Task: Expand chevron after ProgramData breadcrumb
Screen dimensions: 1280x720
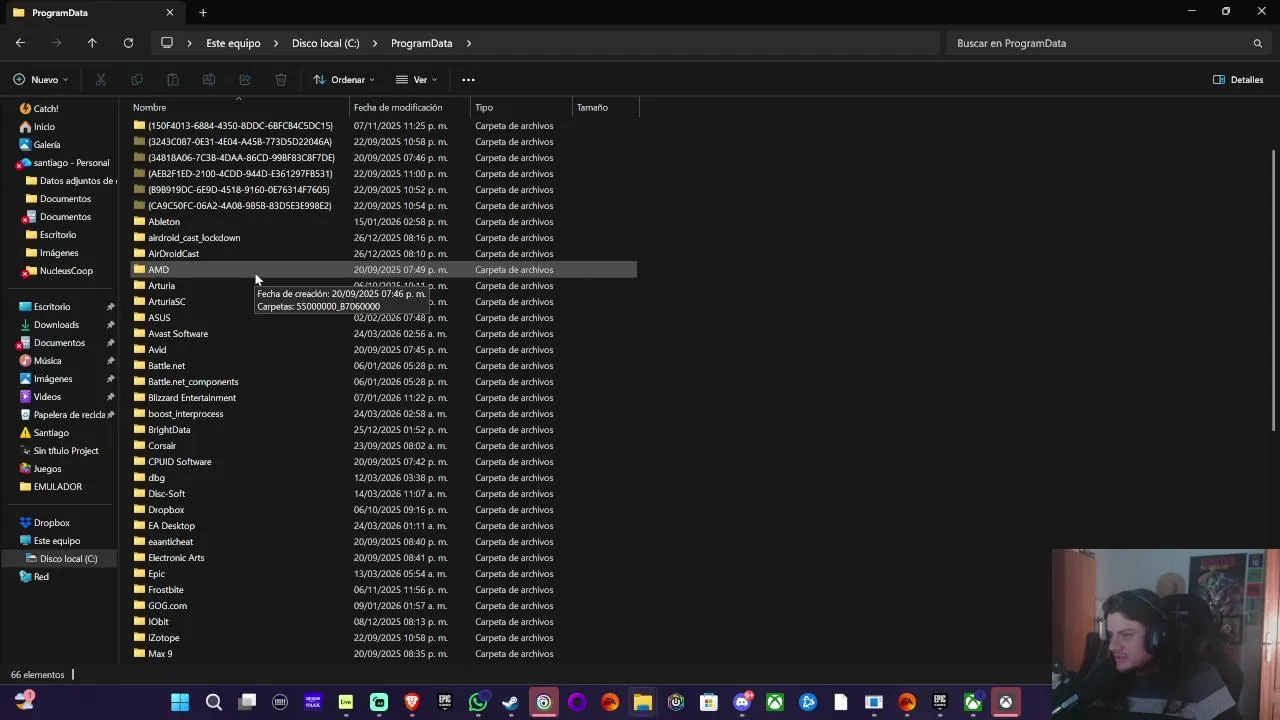Action: click(468, 43)
